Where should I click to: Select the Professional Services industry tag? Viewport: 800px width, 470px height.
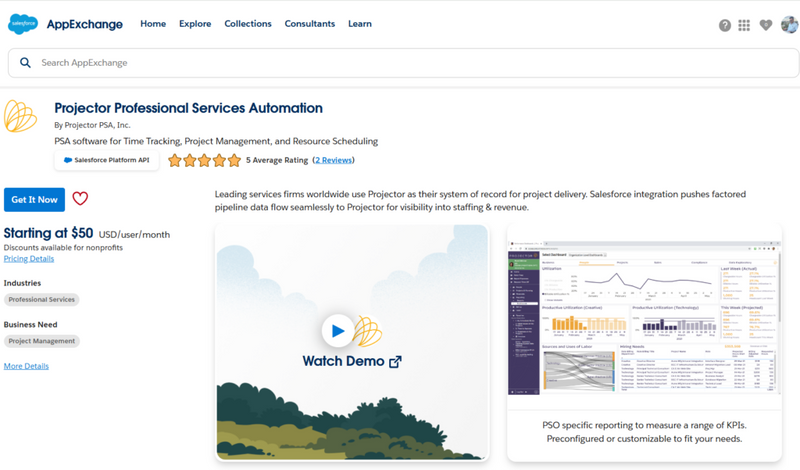pyautogui.click(x=41, y=300)
